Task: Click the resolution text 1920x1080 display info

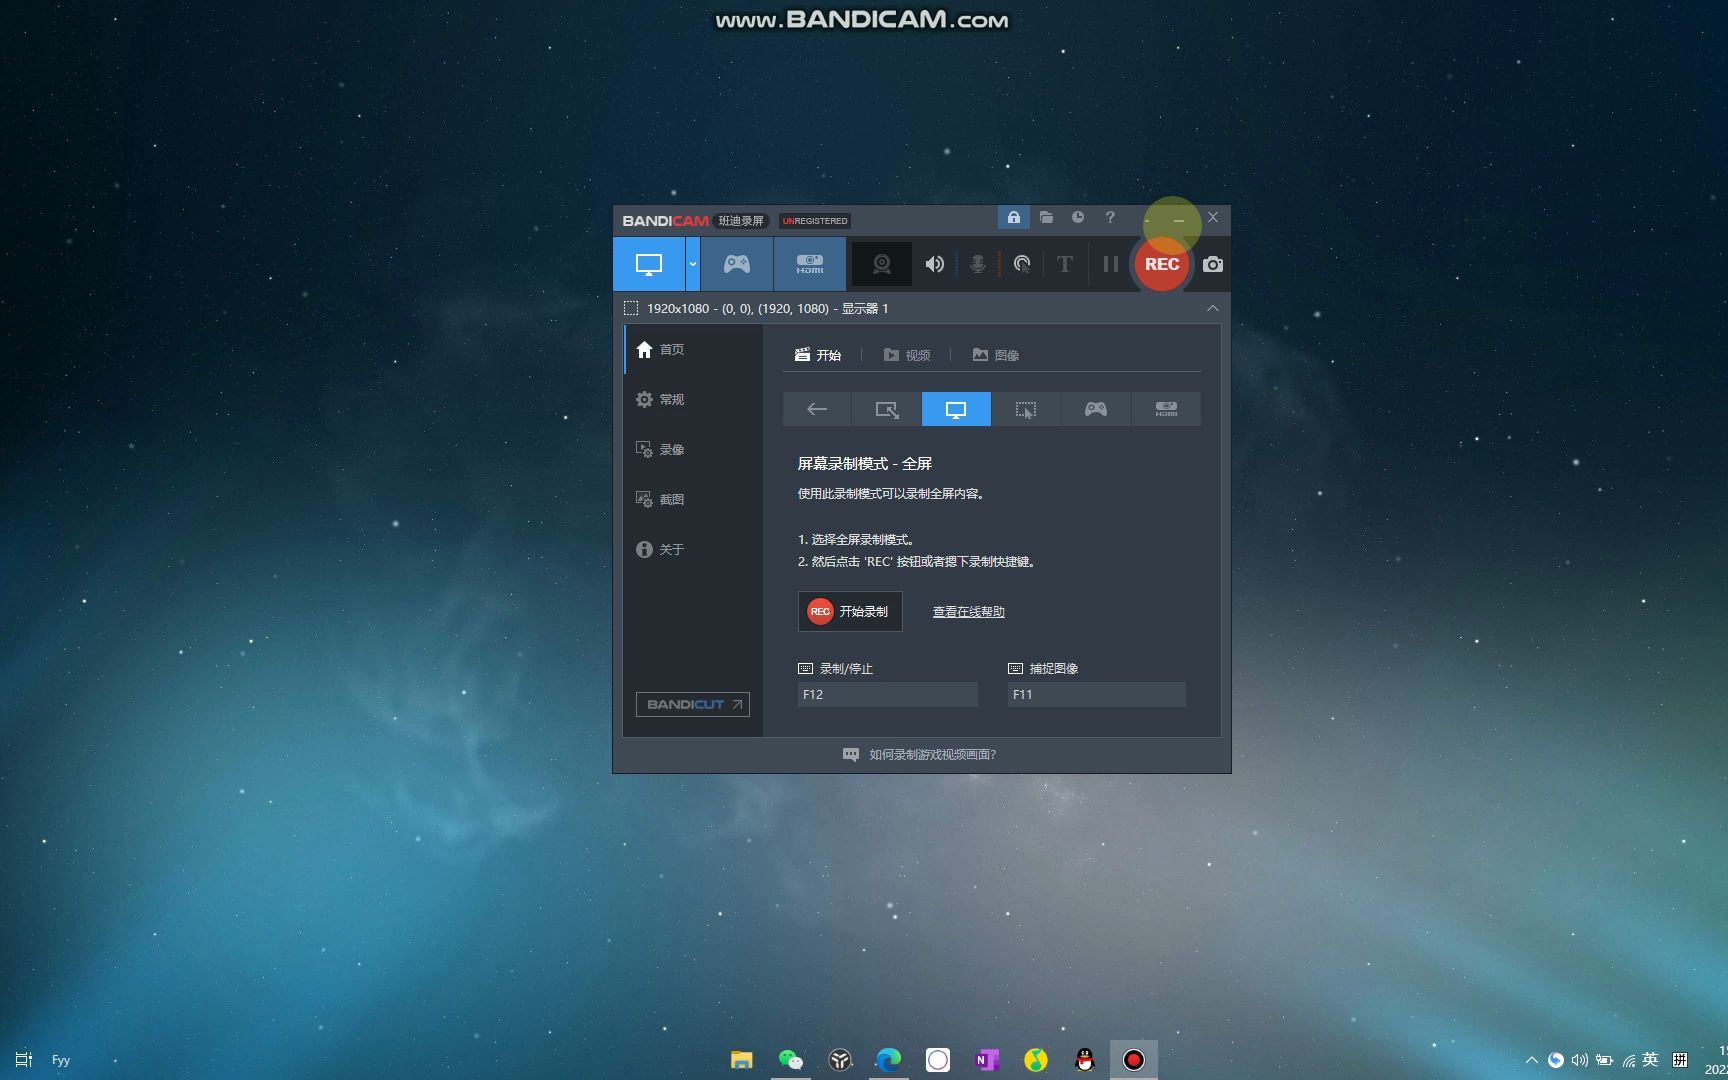Action: pos(767,308)
